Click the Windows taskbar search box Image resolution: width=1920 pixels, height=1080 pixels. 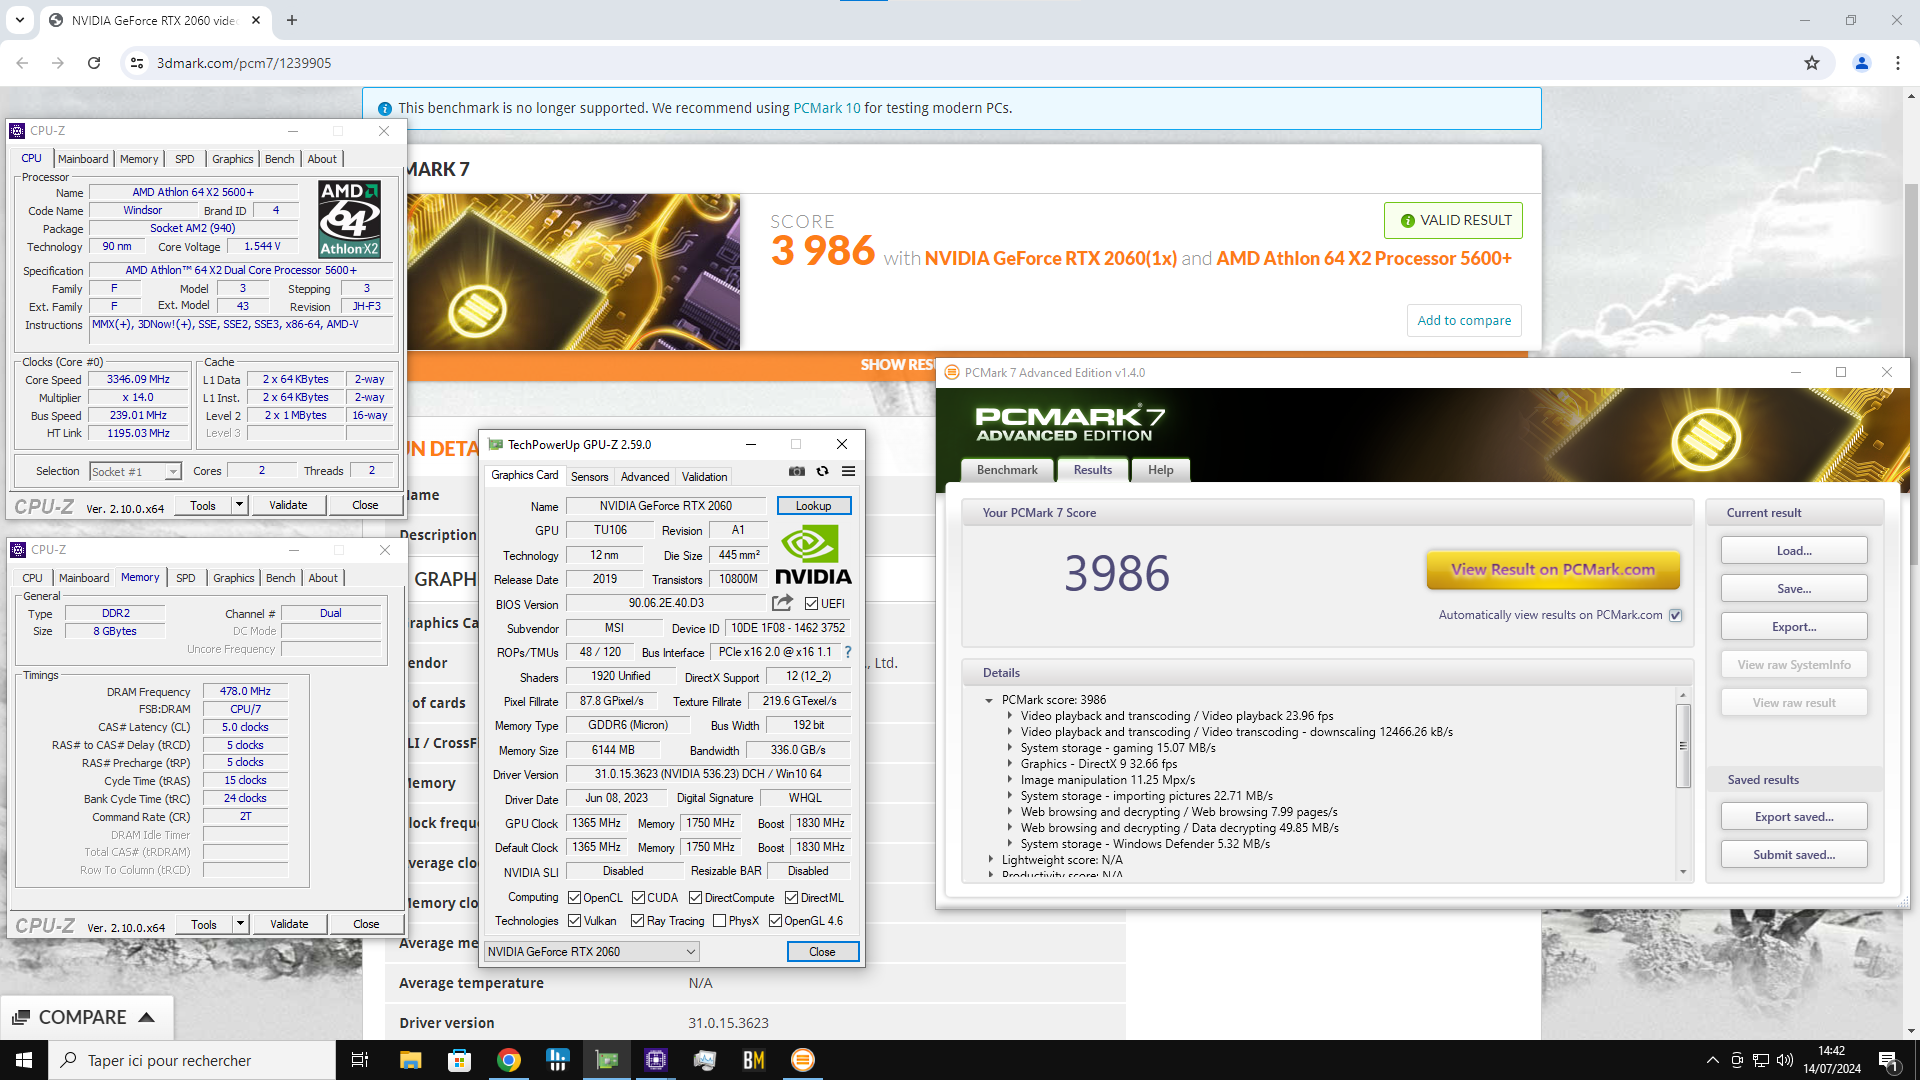pos(192,1060)
